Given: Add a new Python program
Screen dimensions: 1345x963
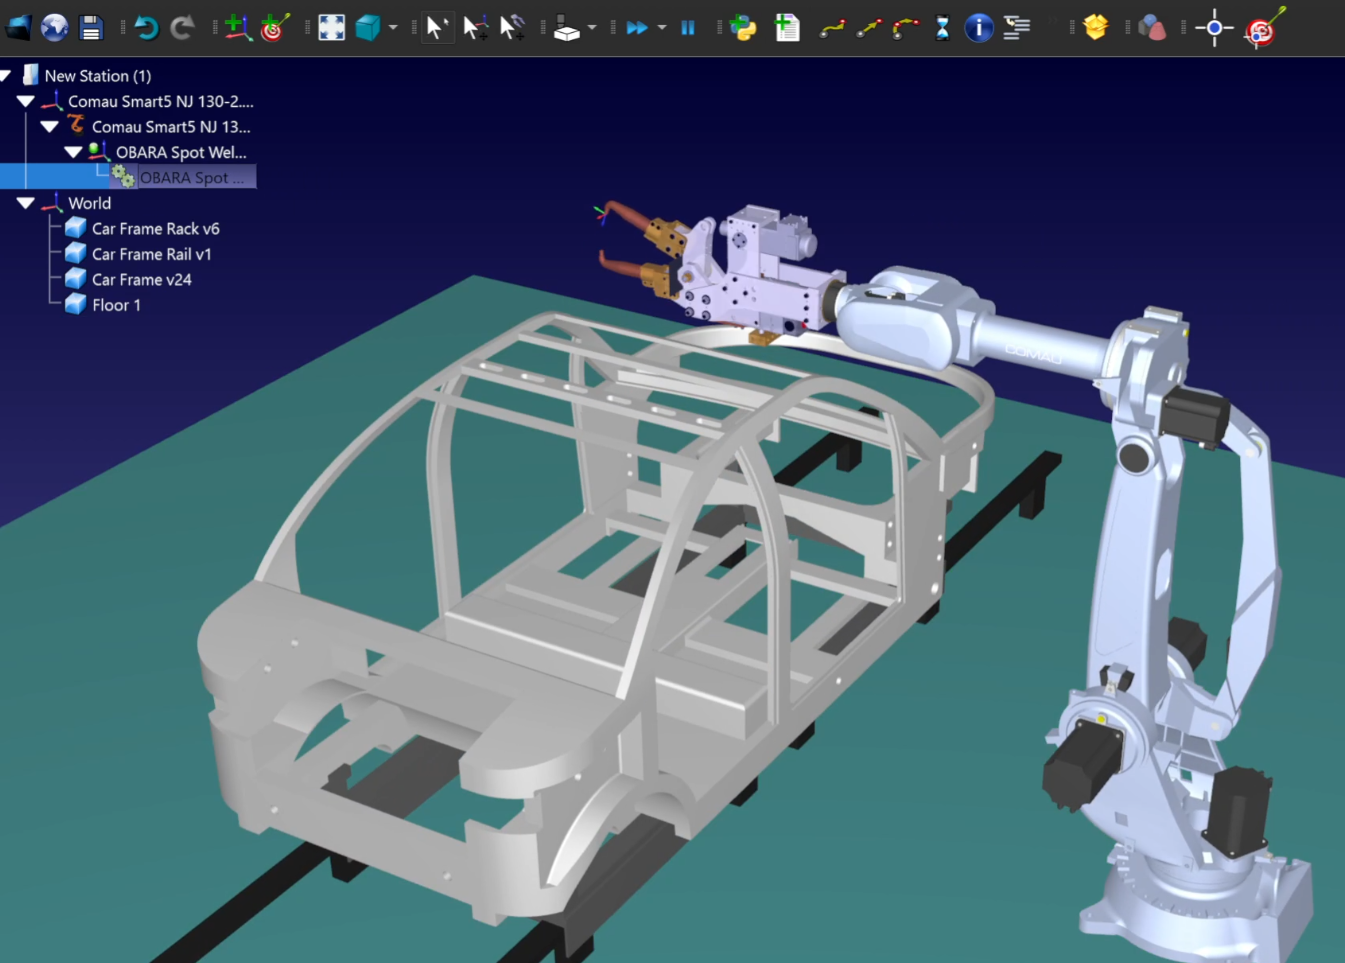Looking at the screenshot, I should [743, 28].
